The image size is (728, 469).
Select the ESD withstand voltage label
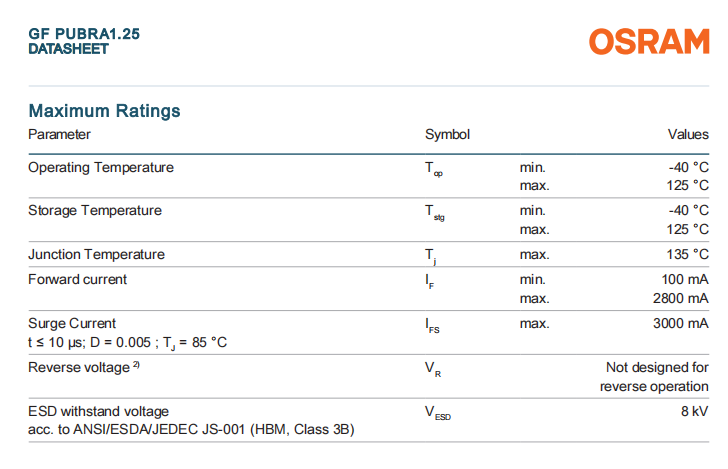pos(99,411)
